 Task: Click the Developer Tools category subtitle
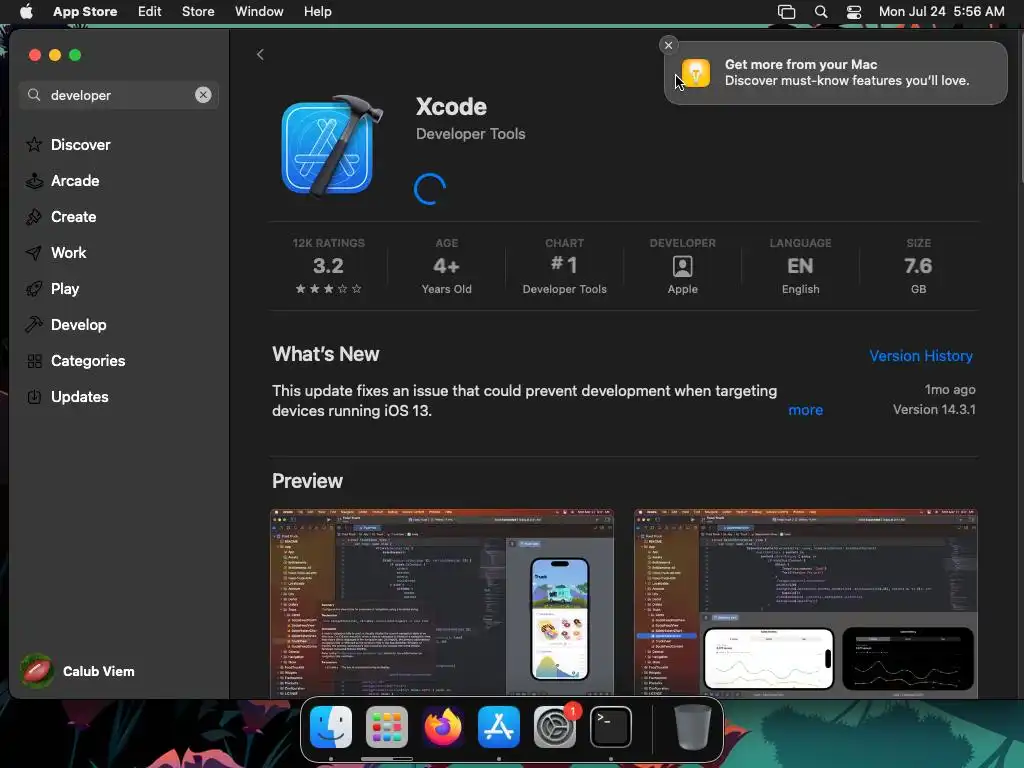pyautogui.click(x=470, y=134)
